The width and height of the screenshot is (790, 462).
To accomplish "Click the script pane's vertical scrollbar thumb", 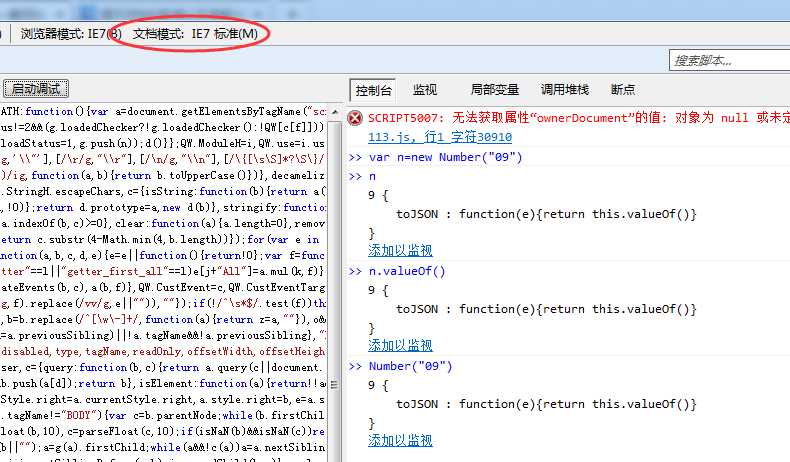I will point(334,384).
